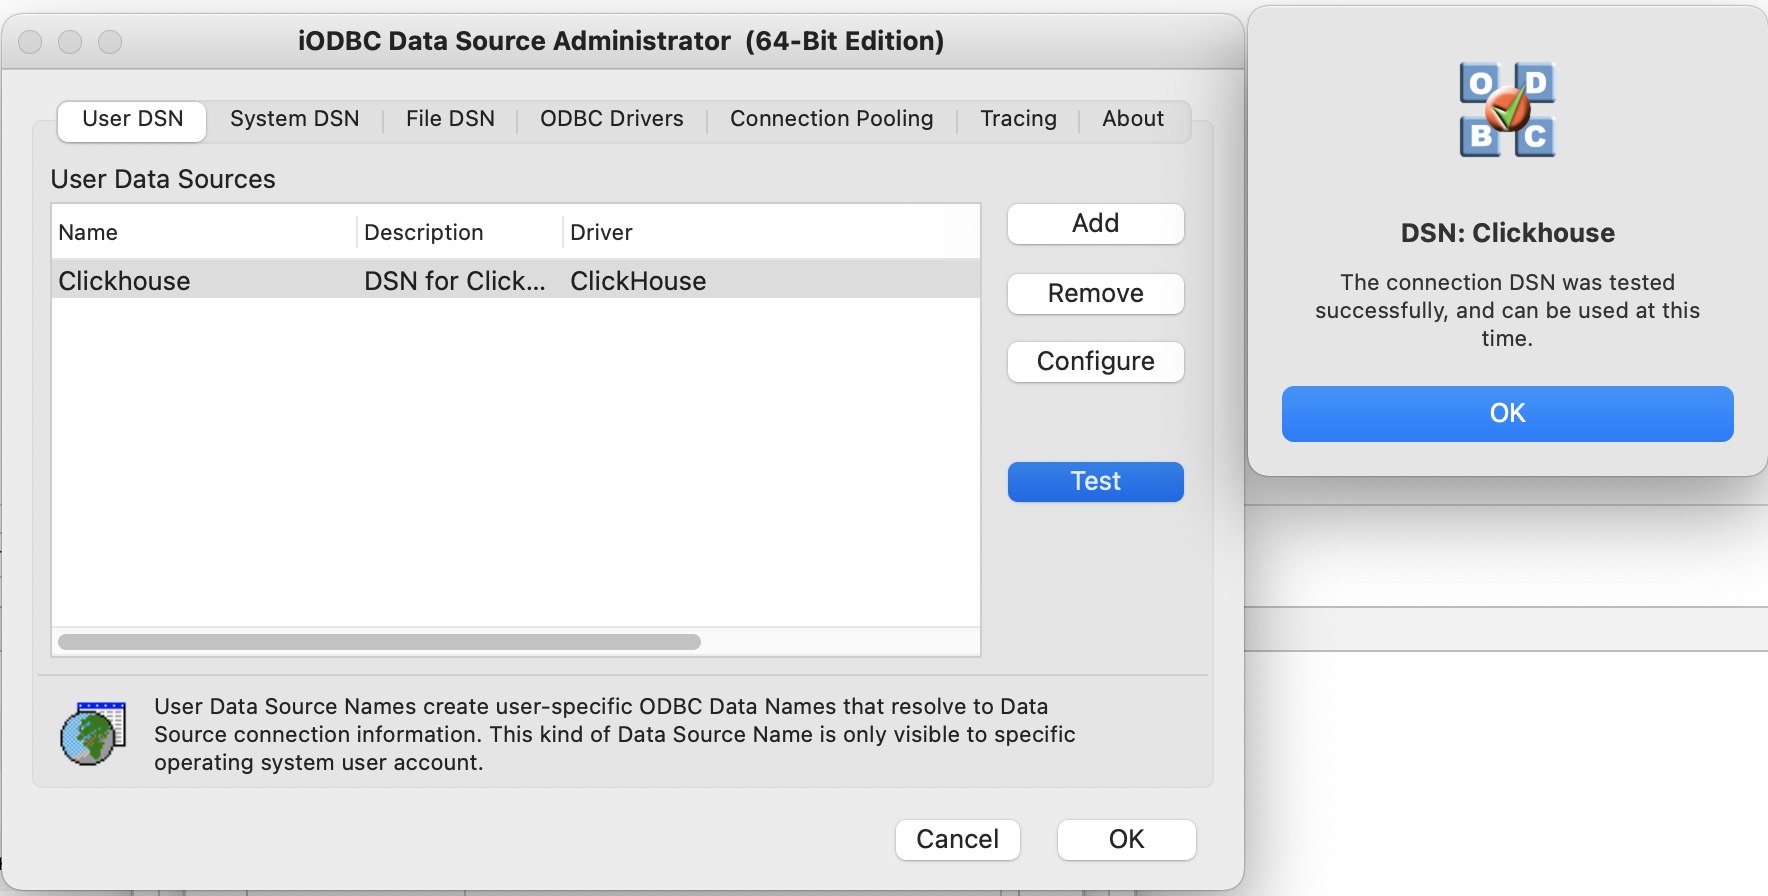Click the zoom window button in the title bar

[x=110, y=41]
